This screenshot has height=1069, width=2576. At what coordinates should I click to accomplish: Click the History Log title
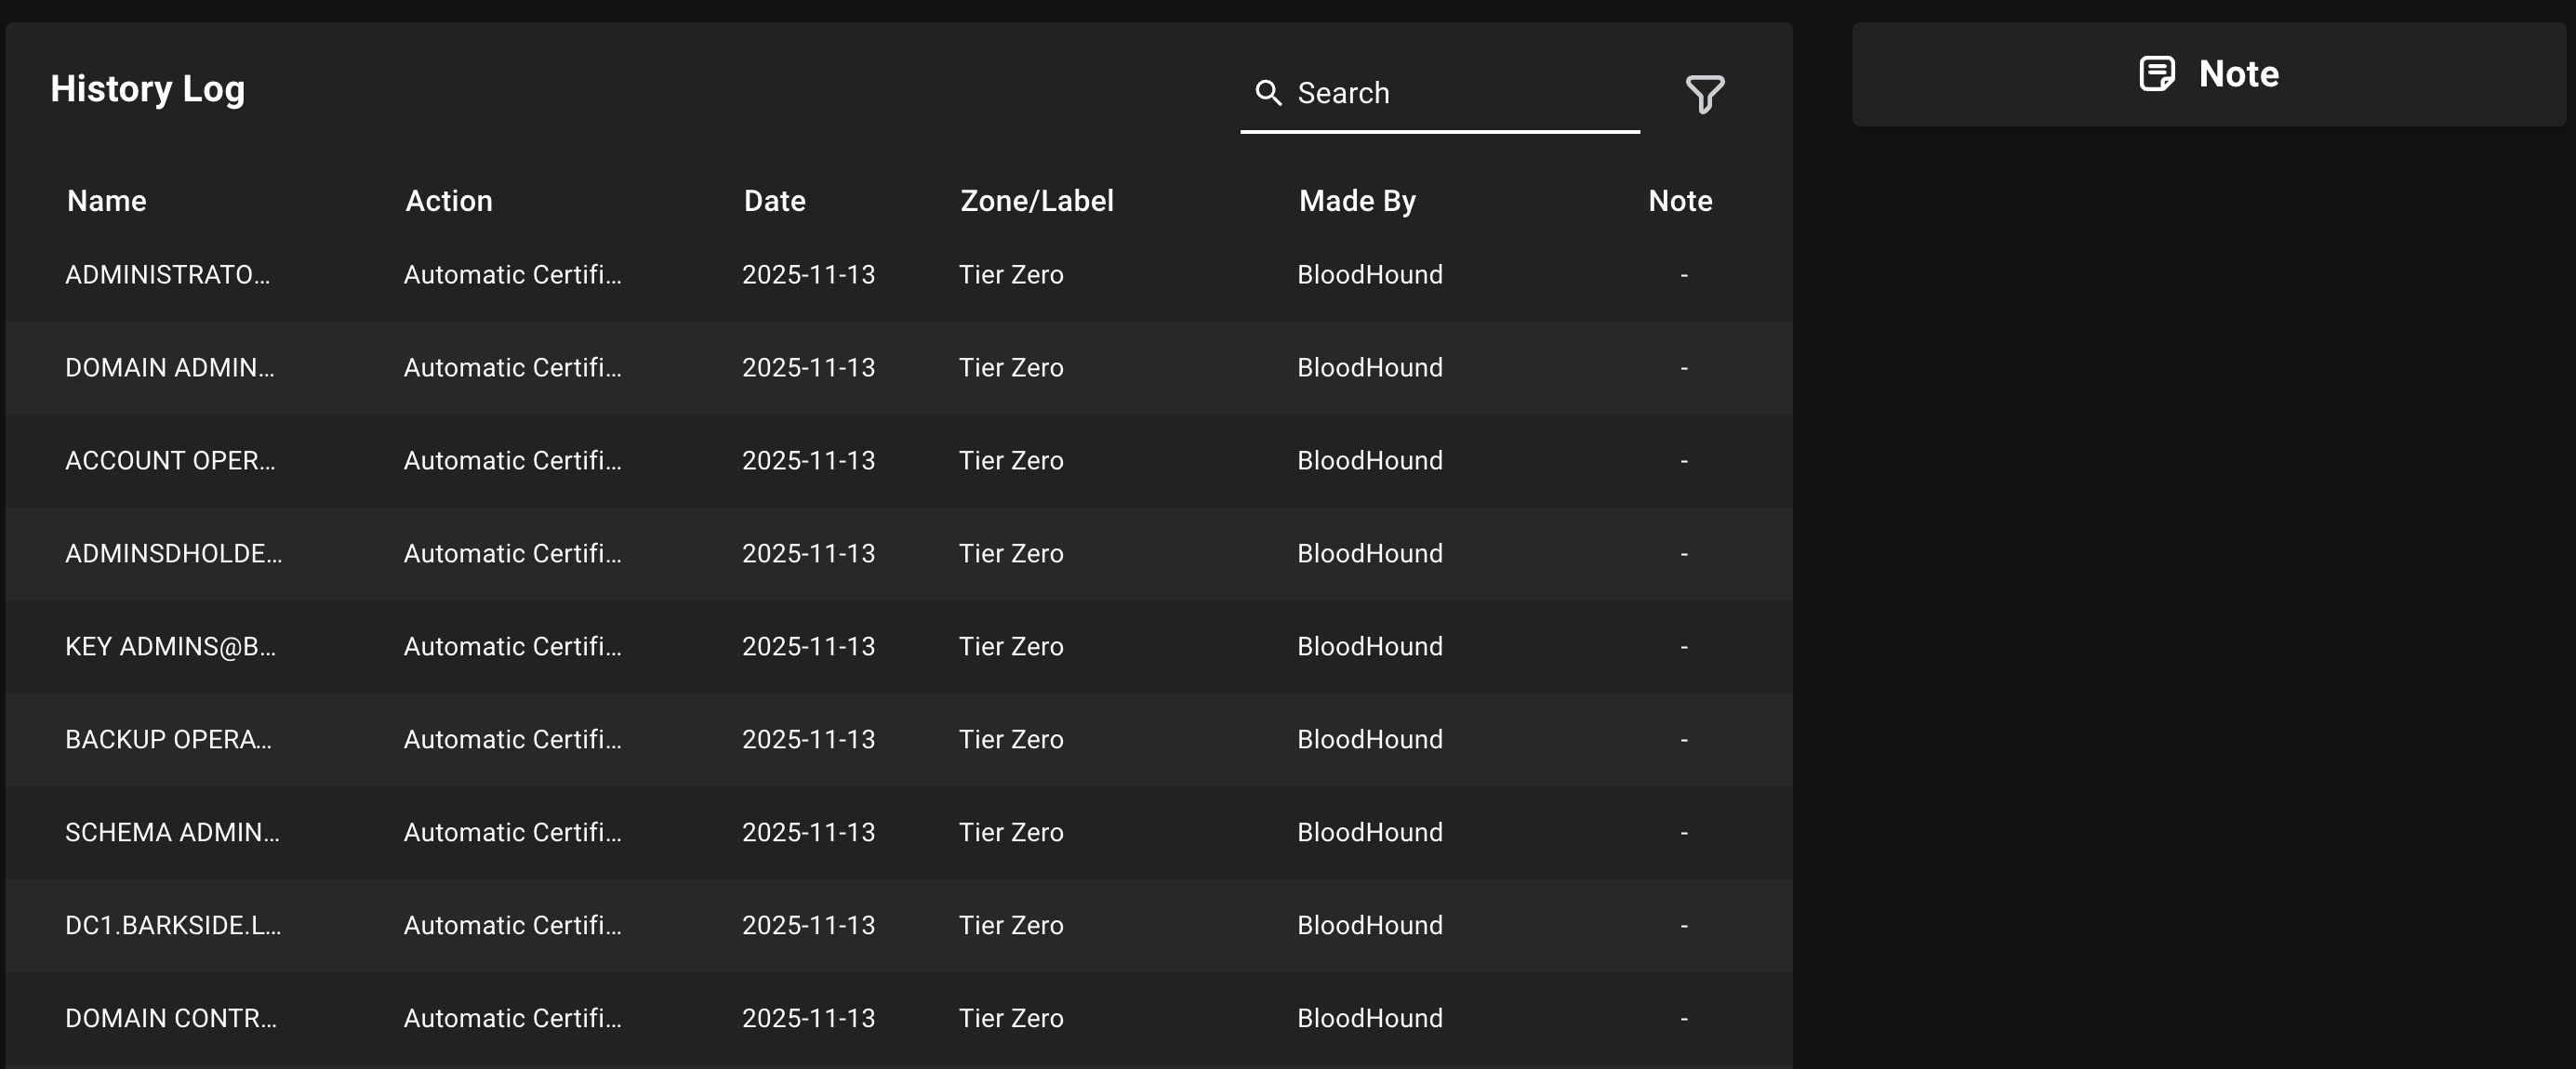pyautogui.click(x=147, y=88)
